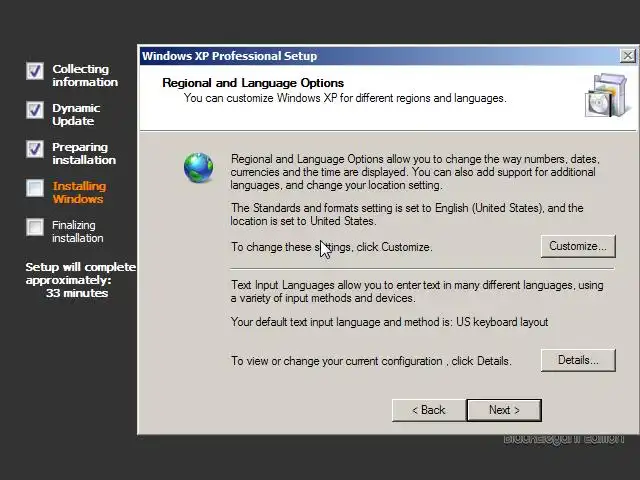Click the 'Regional and Language Options' heading
Screen dimensions: 640x480
click(253, 83)
